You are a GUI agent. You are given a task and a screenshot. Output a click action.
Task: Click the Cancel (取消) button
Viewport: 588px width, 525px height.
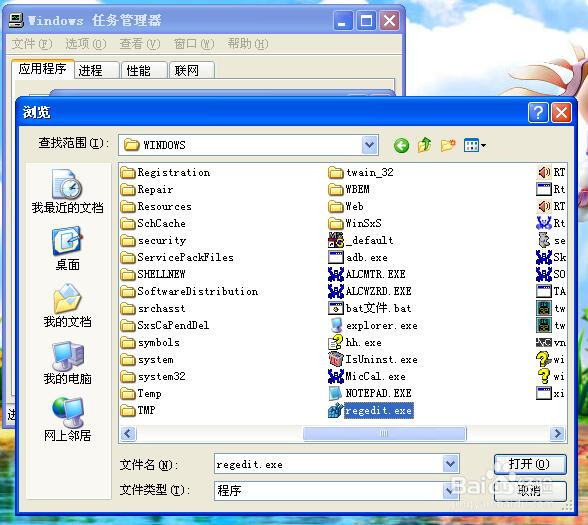click(x=530, y=491)
